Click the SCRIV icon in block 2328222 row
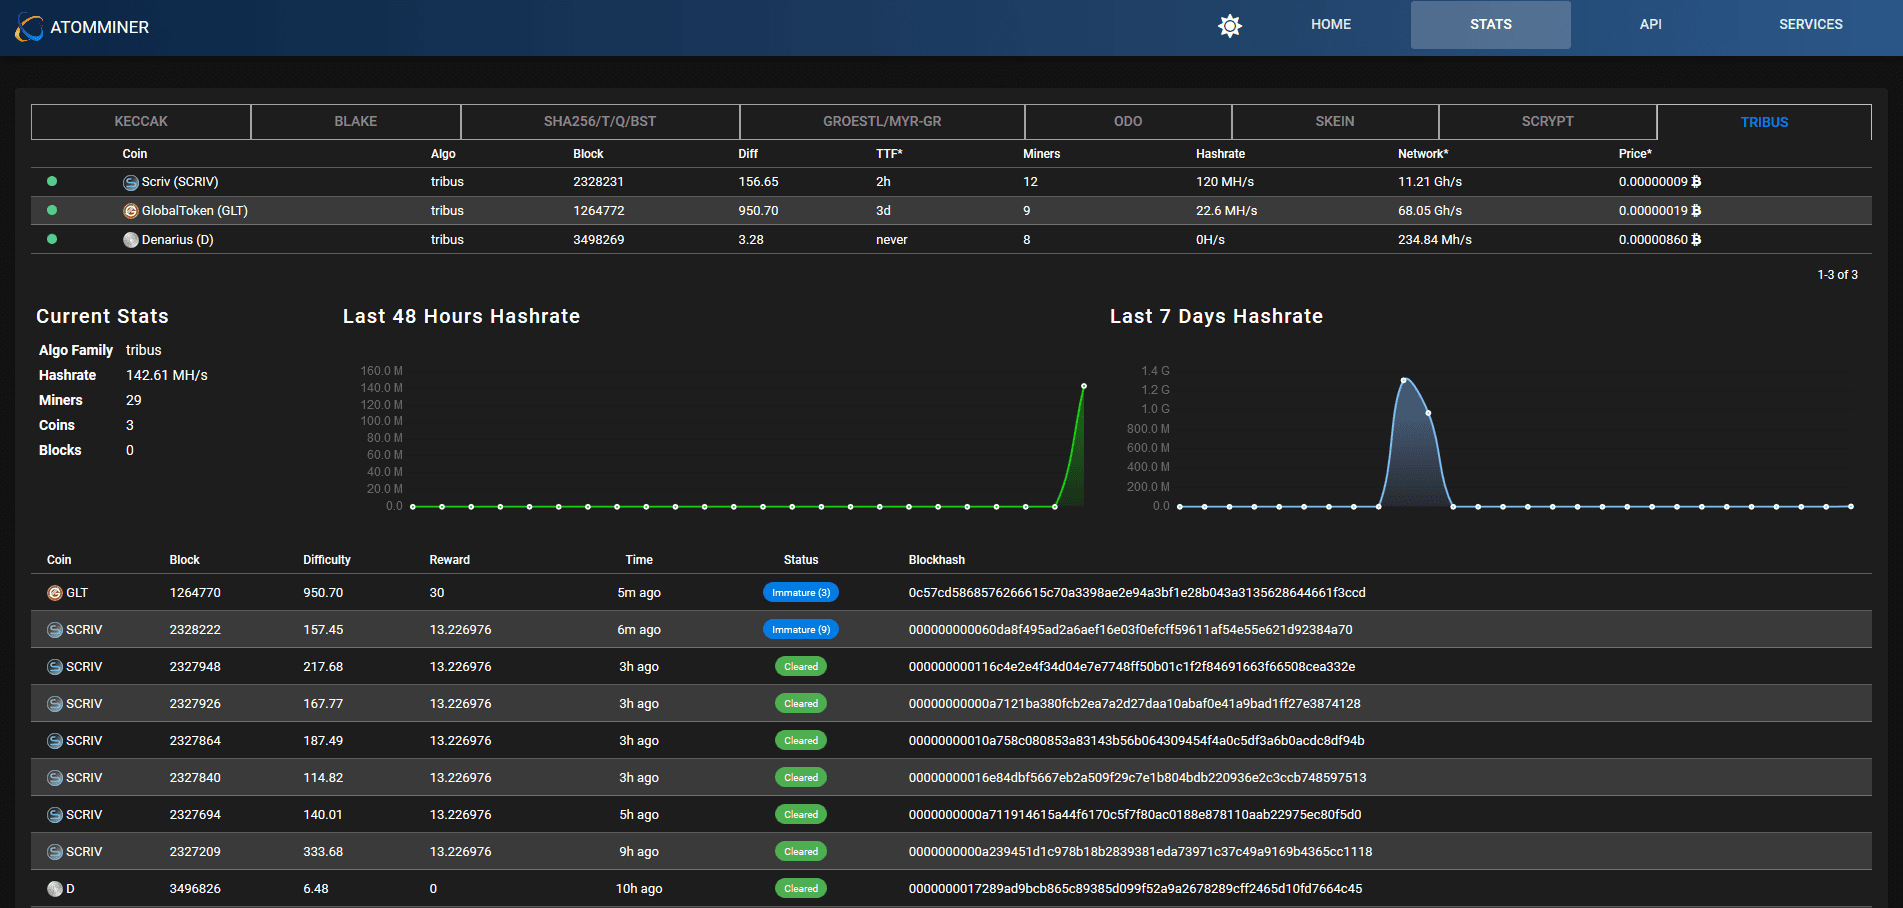This screenshot has height=908, width=1903. pos(55,630)
